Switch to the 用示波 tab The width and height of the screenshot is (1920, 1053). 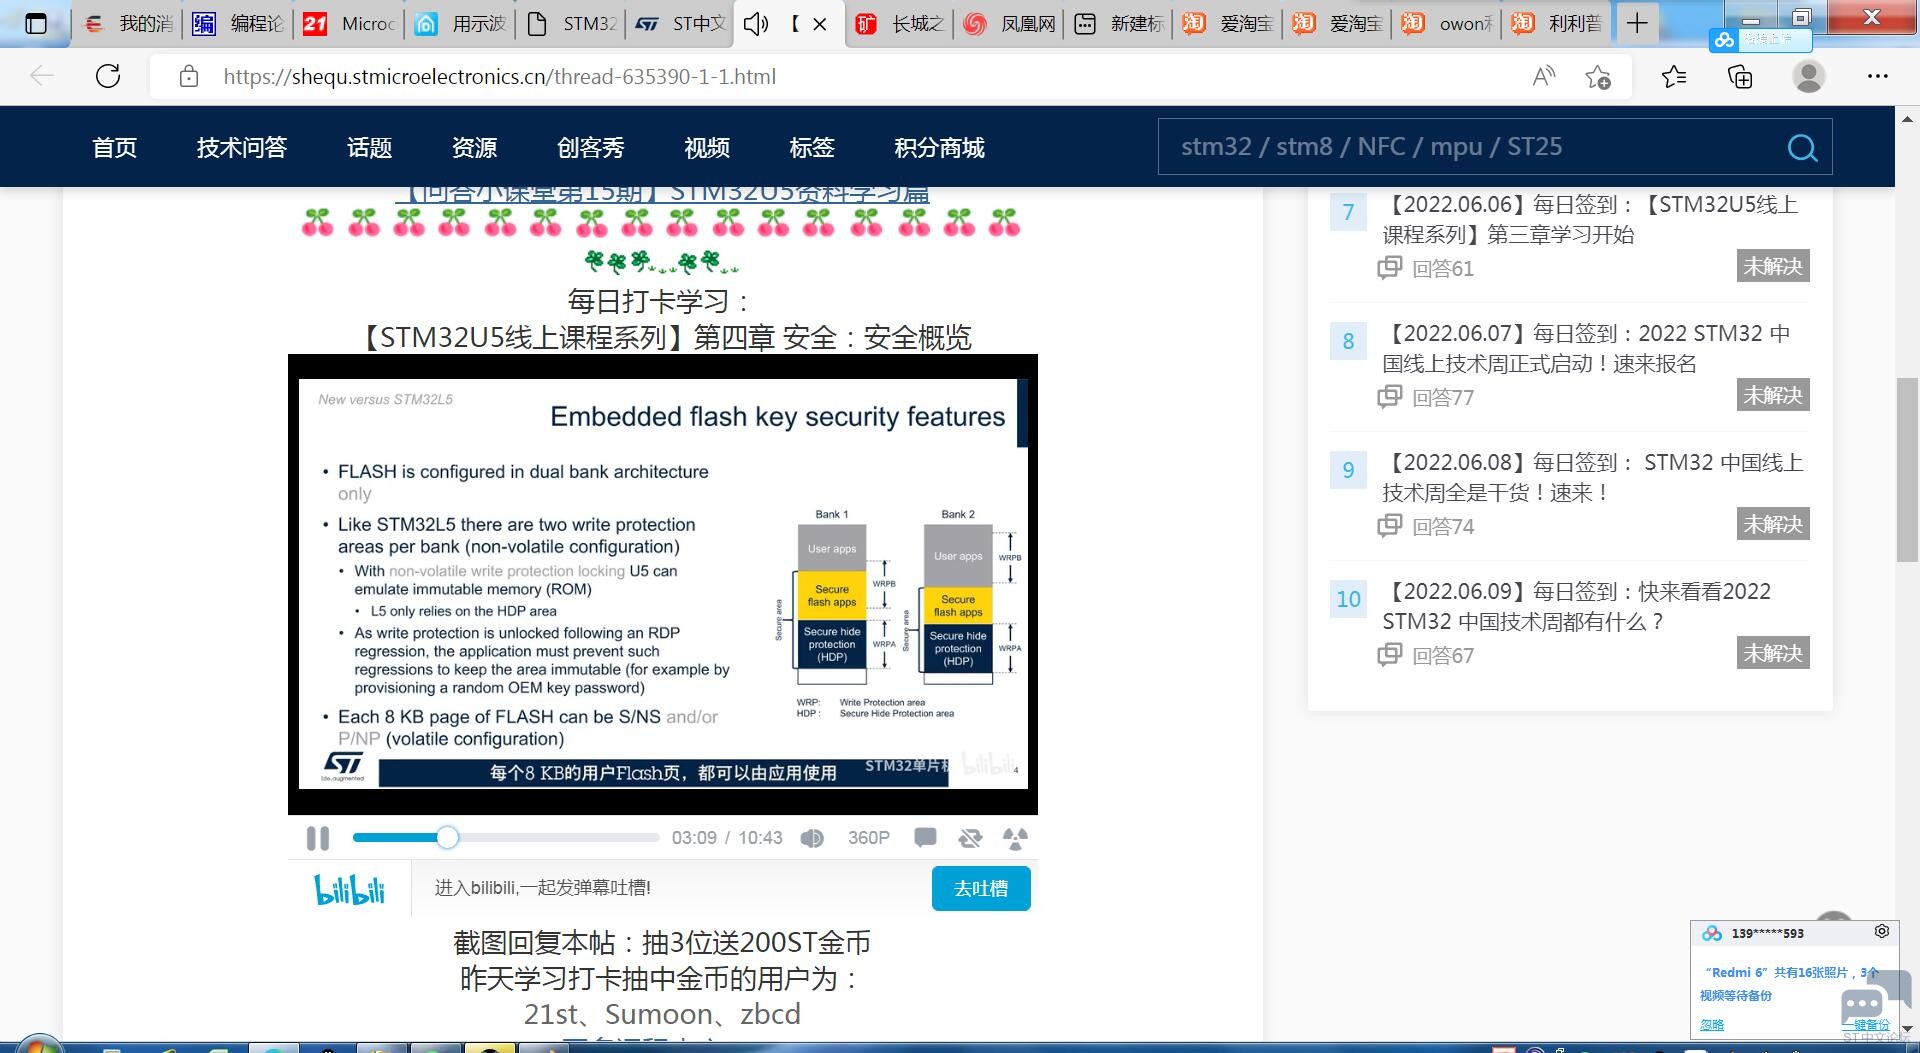[x=461, y=24]
